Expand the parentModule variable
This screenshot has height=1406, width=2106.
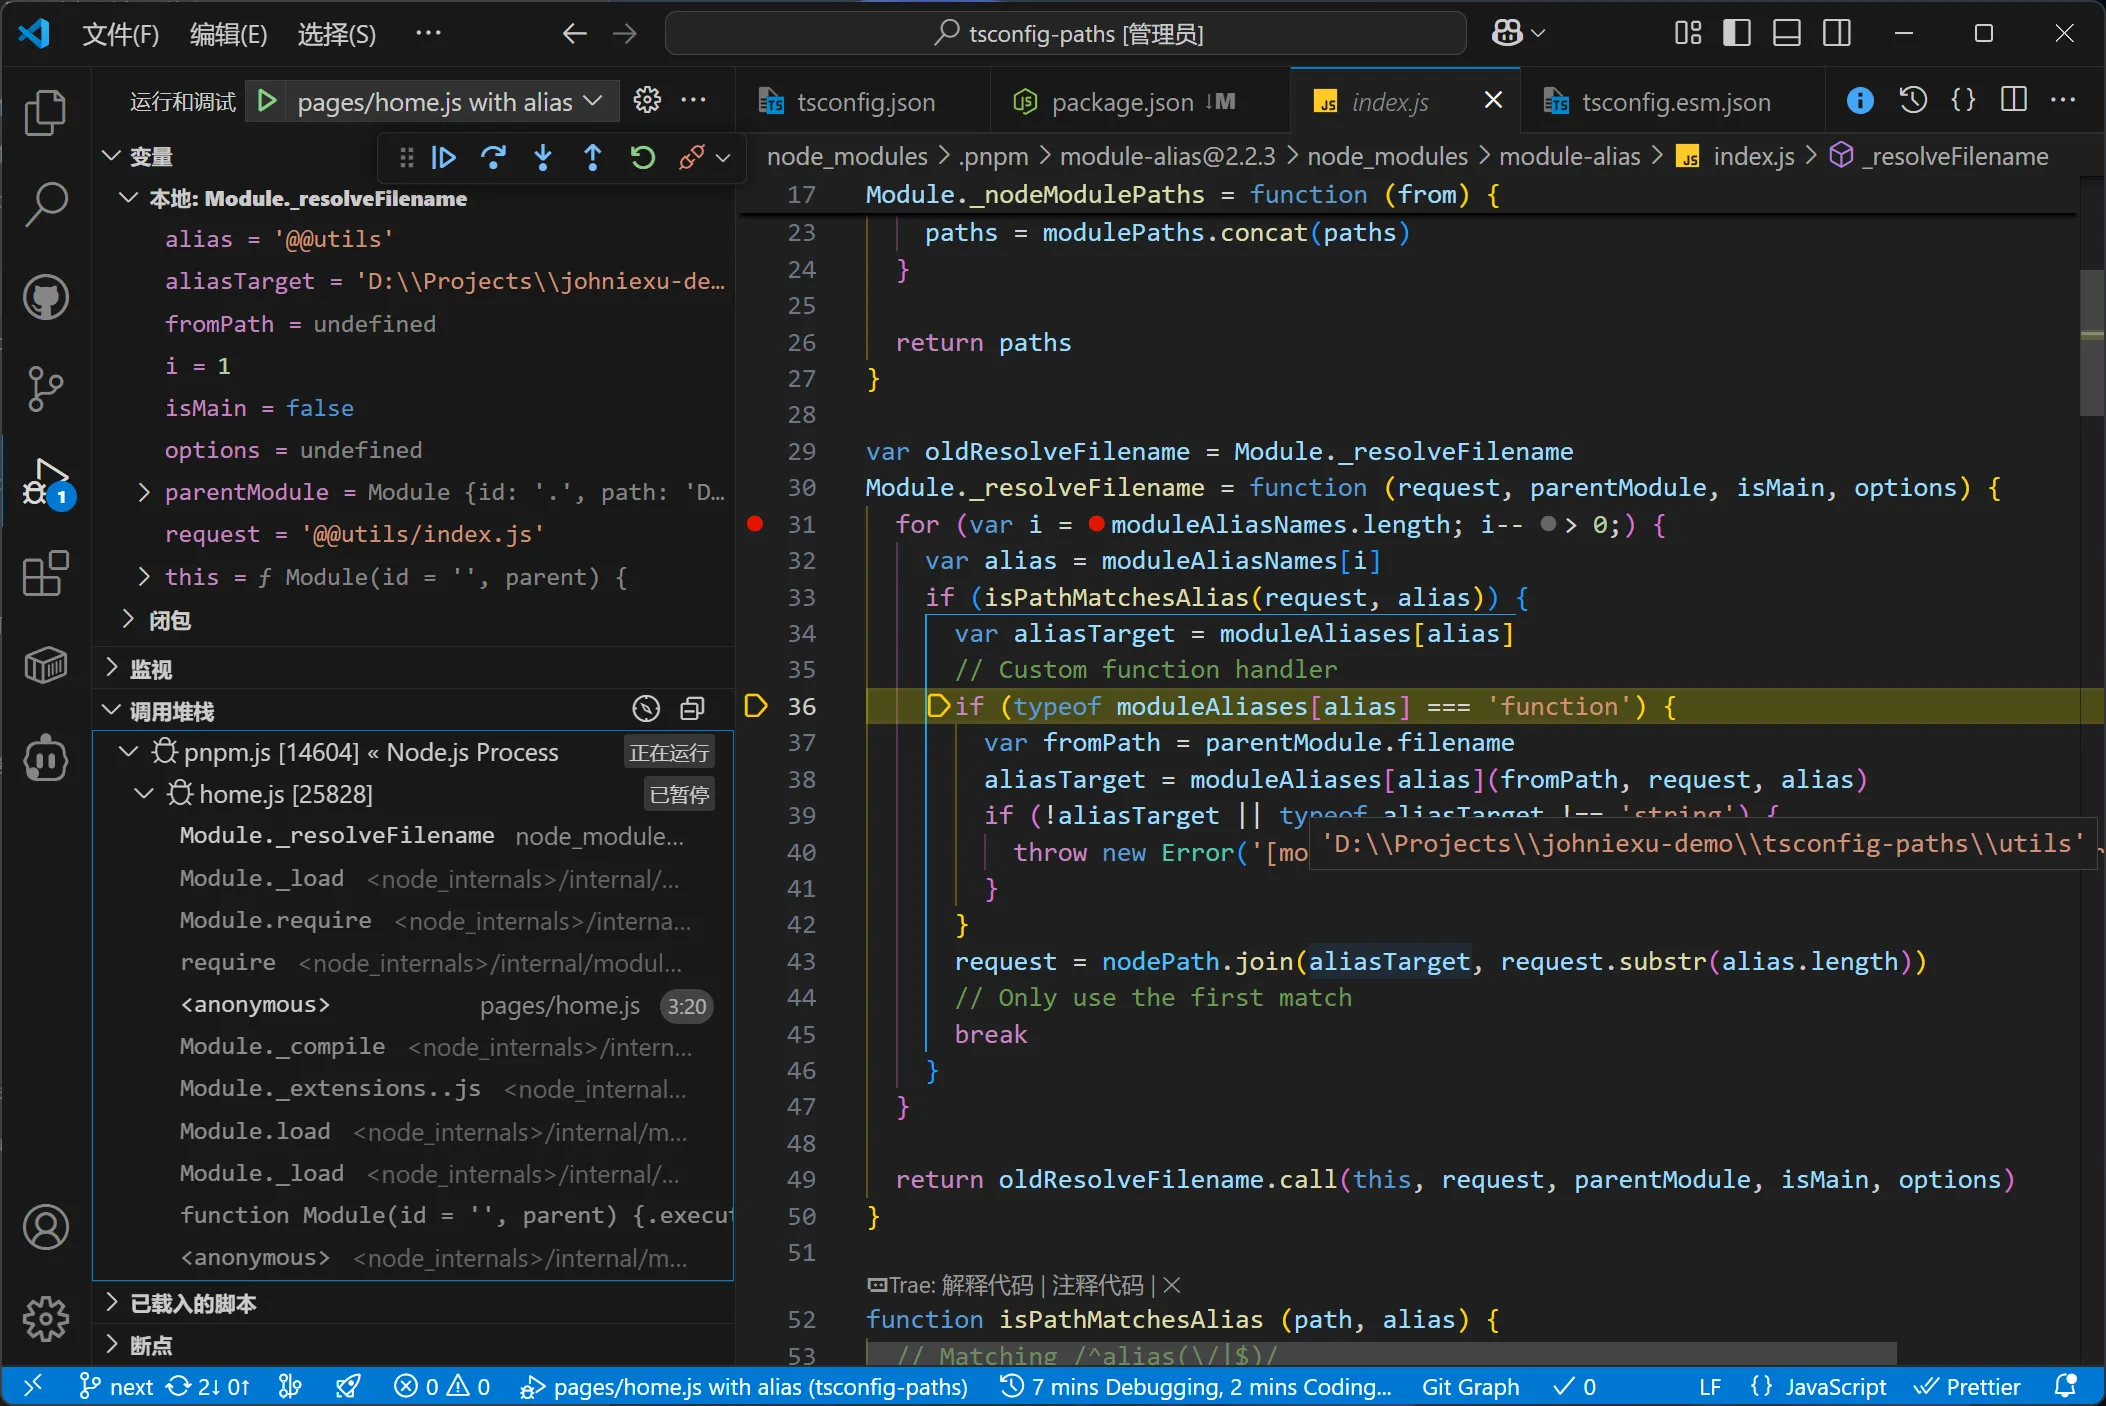pyautogui.click(x=144, y=492)
